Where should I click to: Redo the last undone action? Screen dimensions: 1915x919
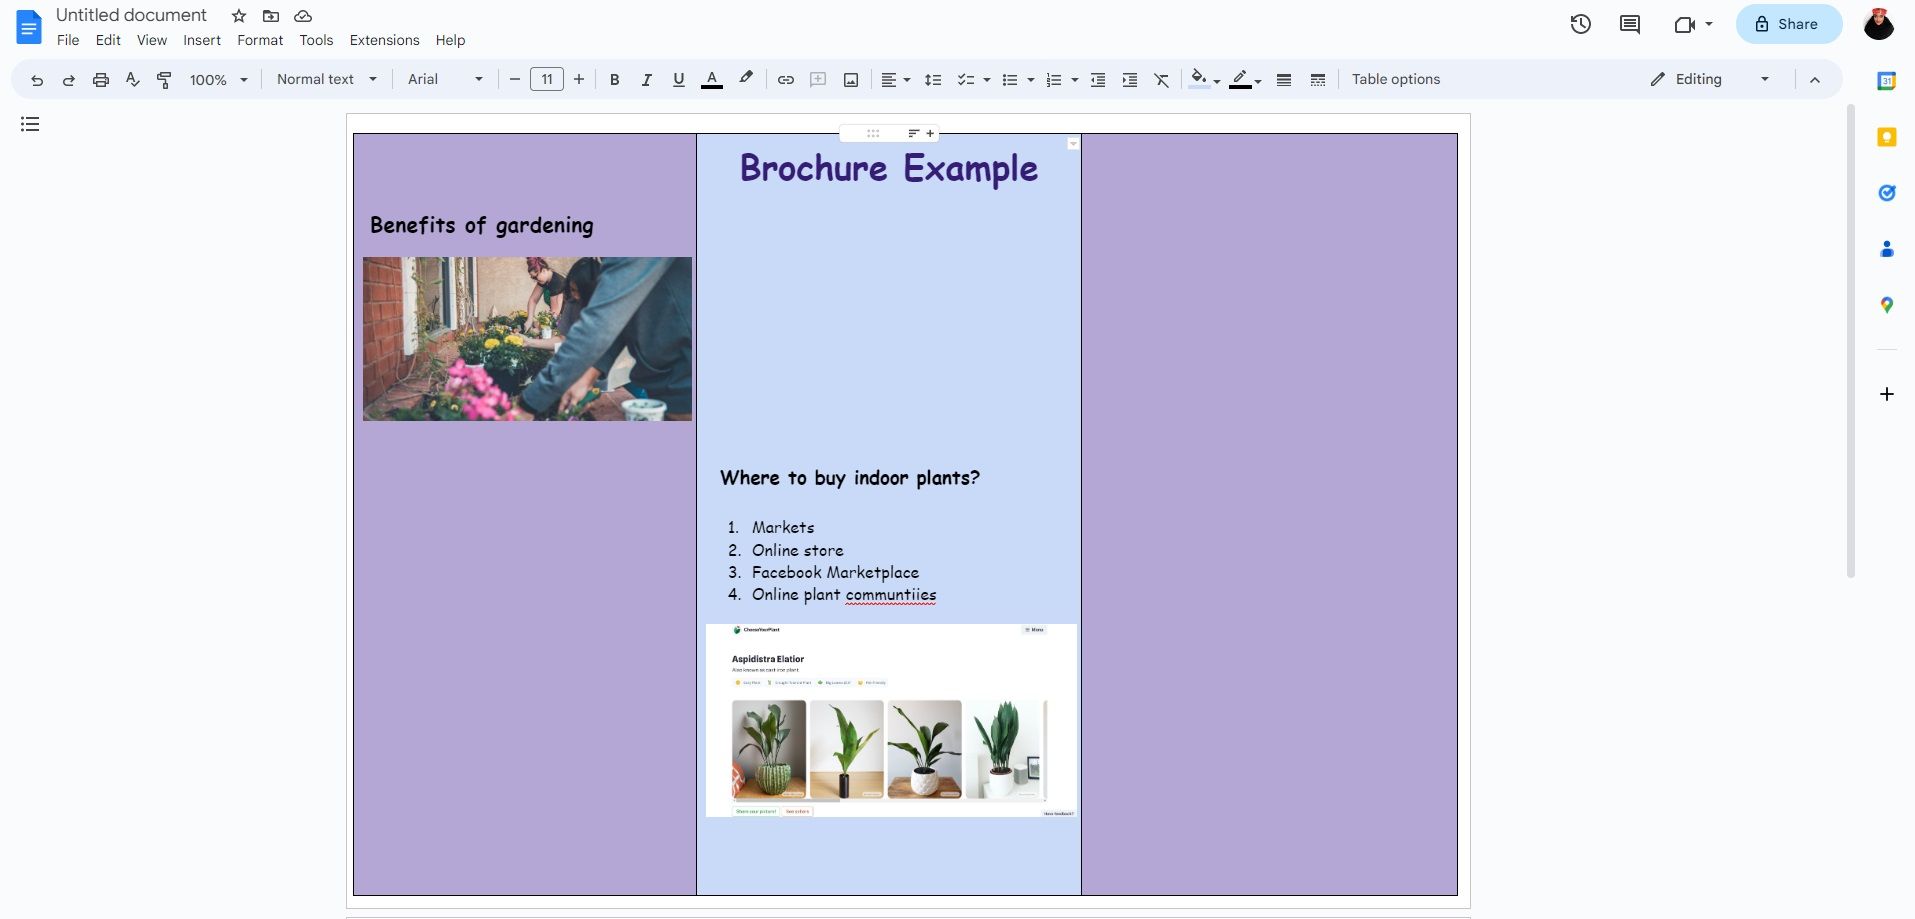coord(69,80)
